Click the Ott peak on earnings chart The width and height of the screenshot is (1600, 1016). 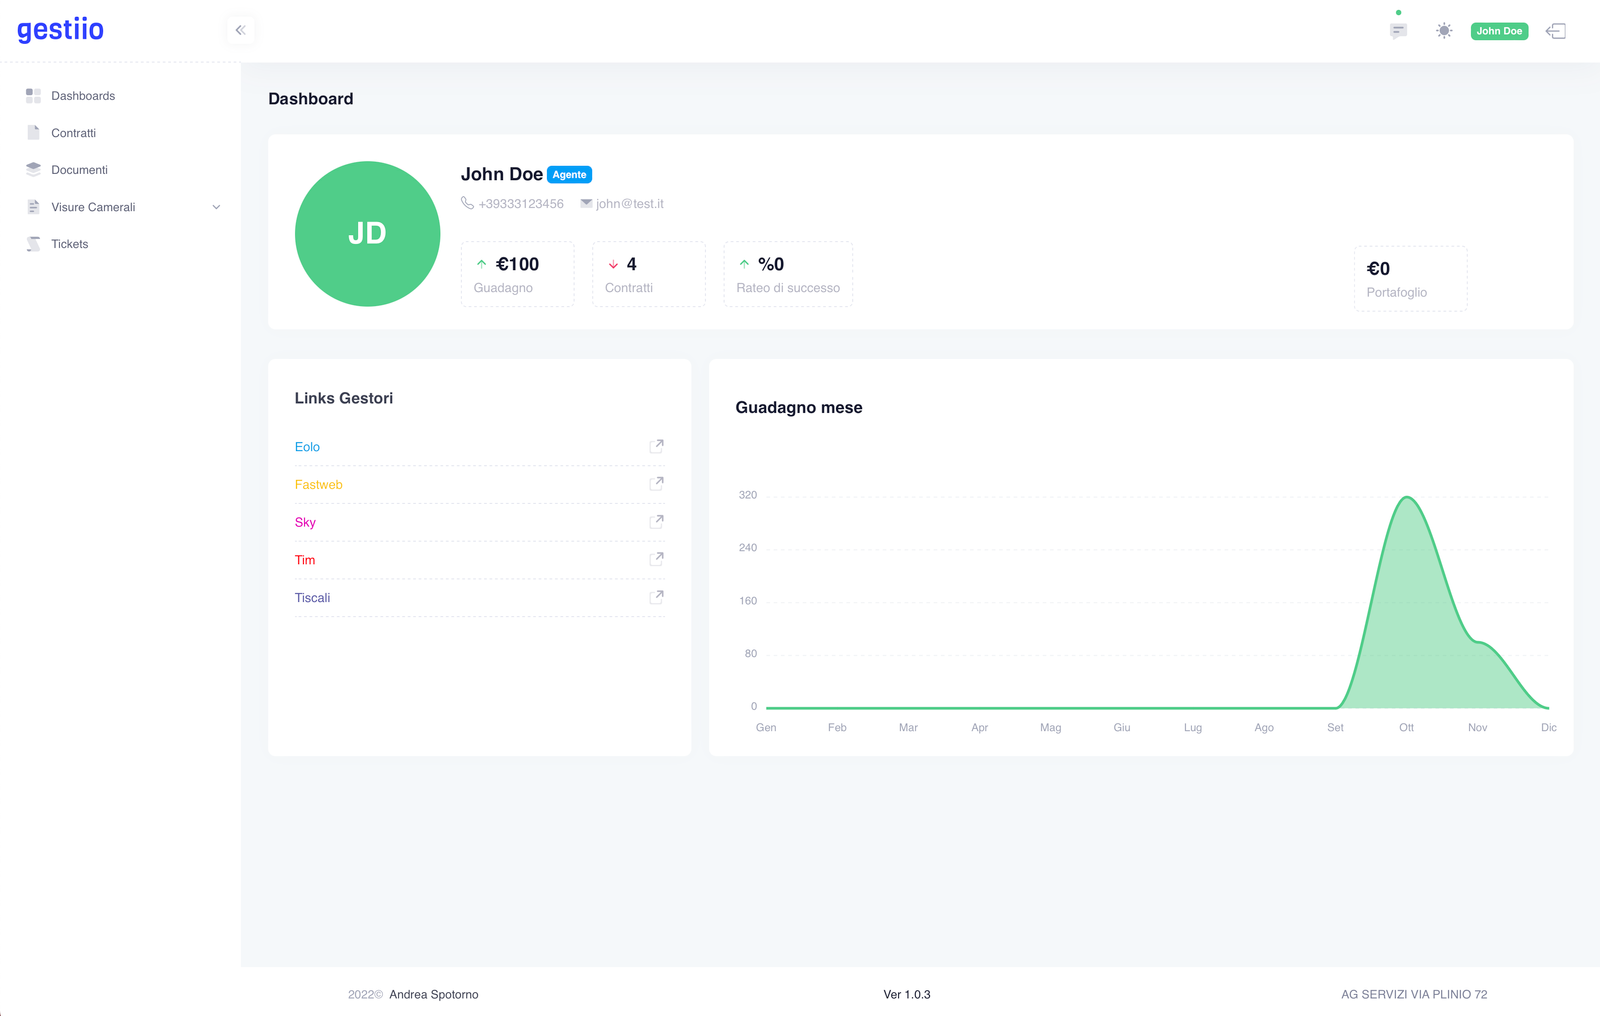(x=1407, y=498)
